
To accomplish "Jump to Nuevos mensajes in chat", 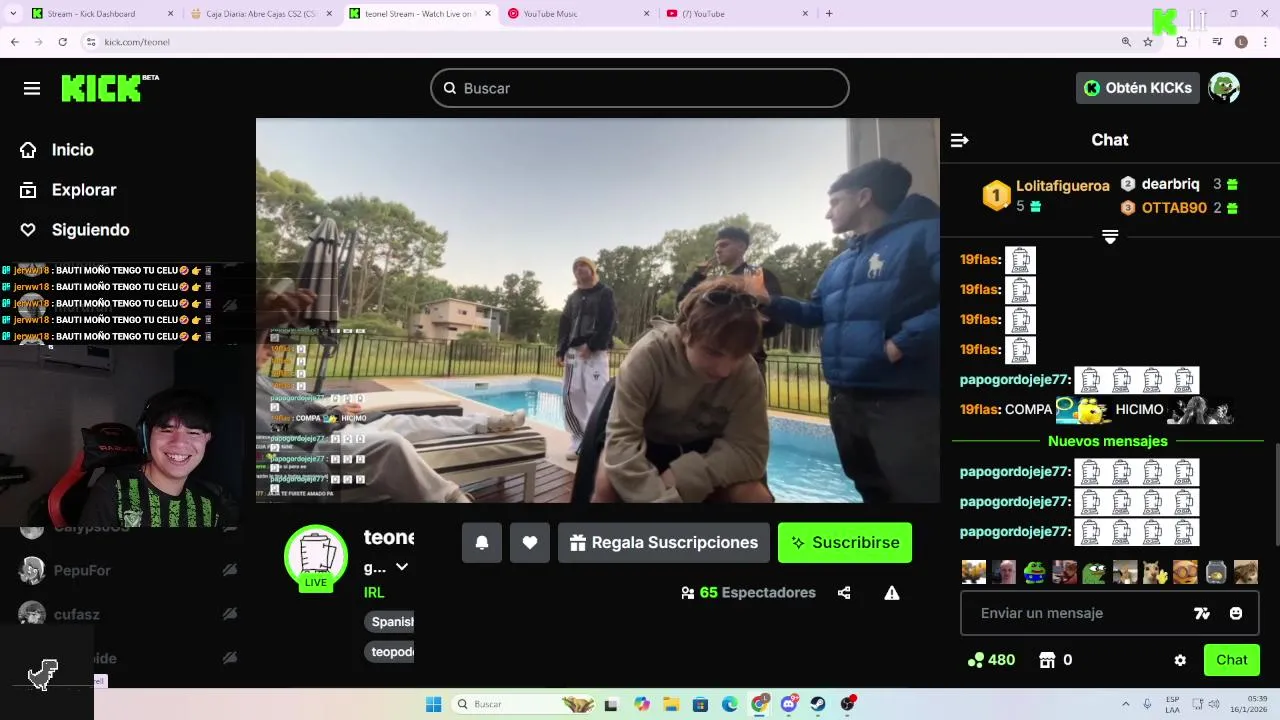I will [x=1108, y=441].
